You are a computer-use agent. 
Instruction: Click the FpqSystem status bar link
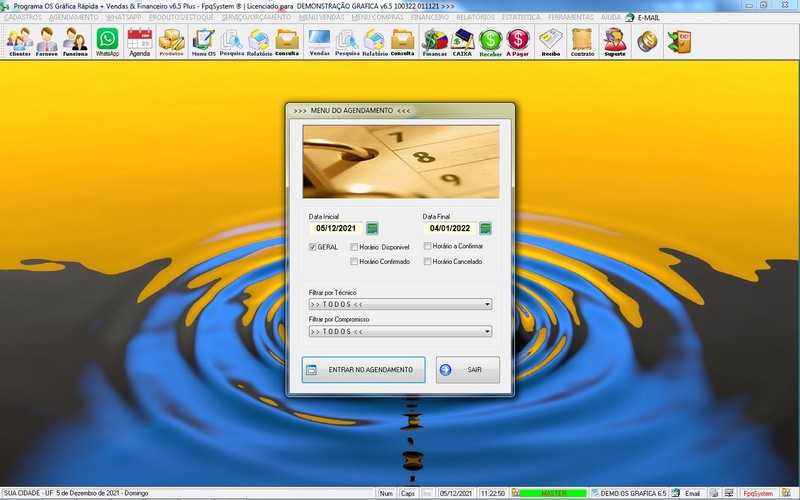(758, 493)
